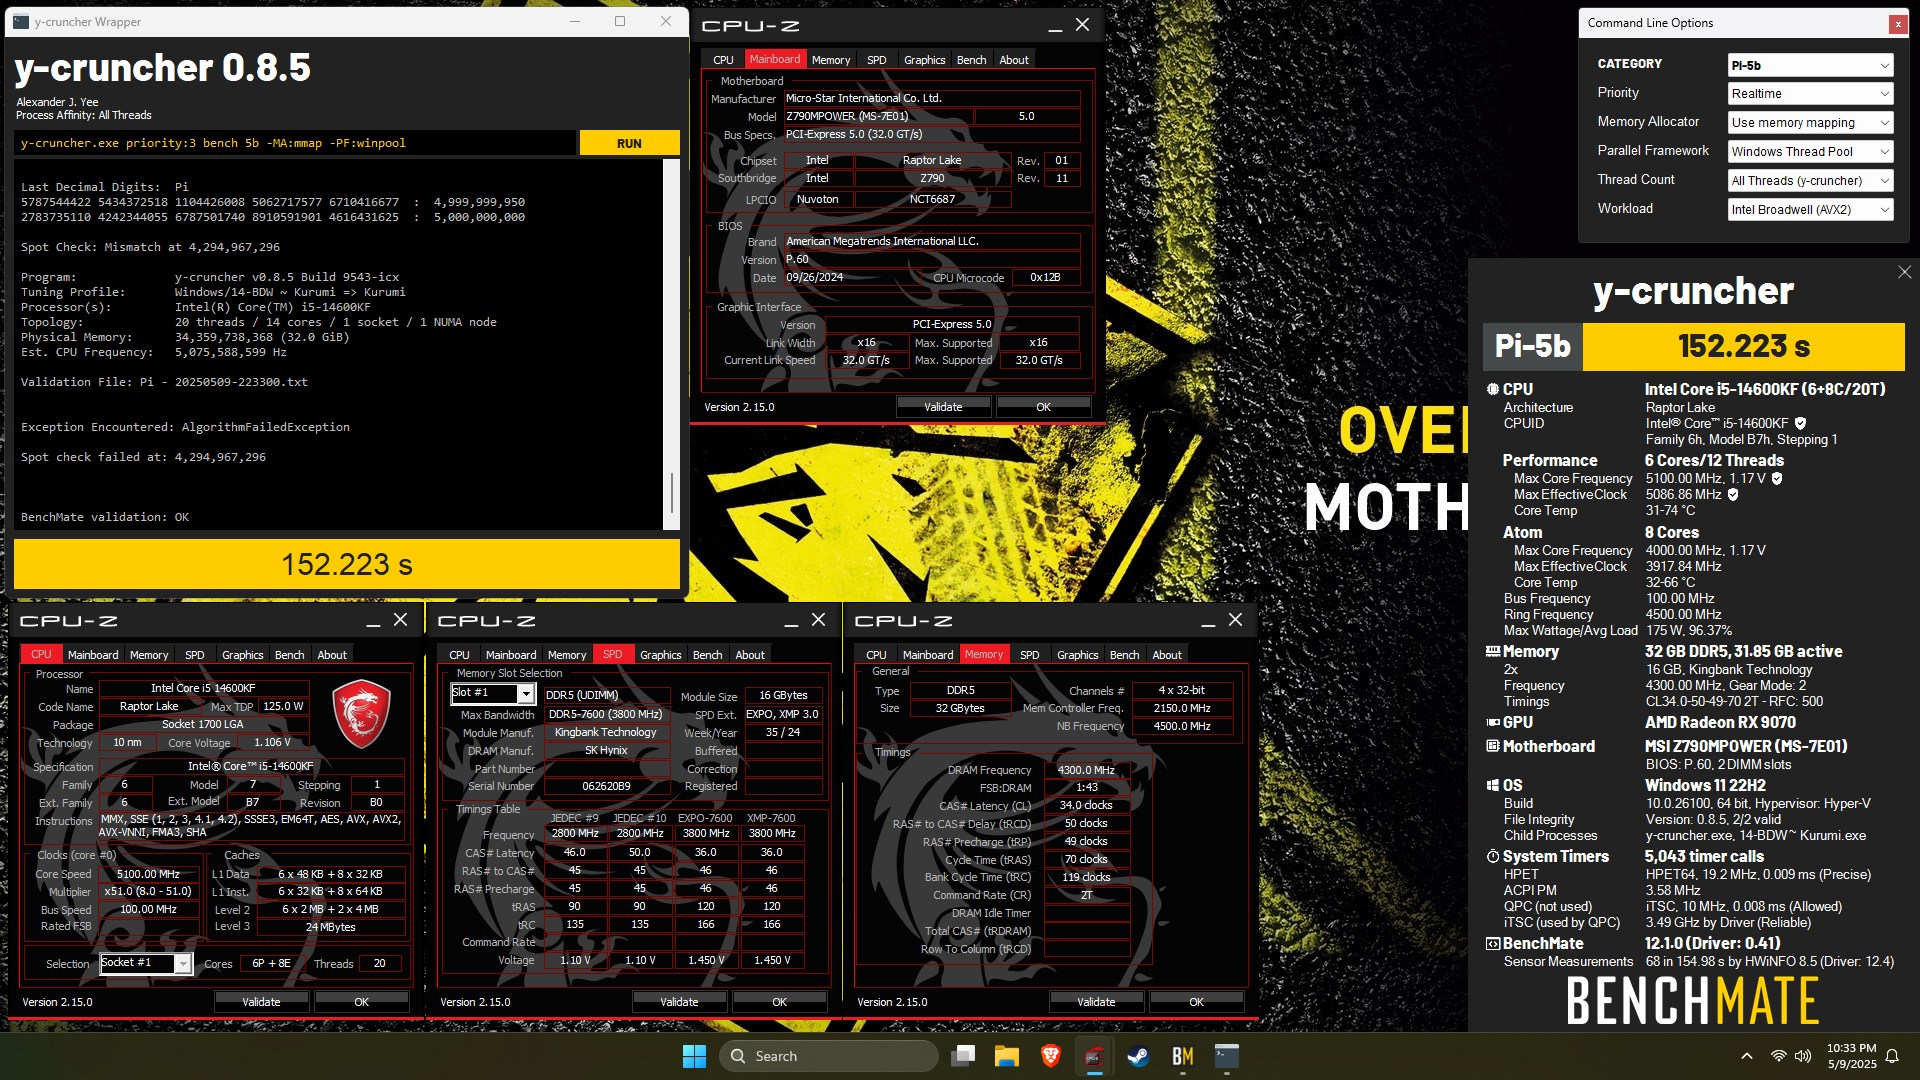1920x1080 pixels.
Task: Close the Command Line Options window
Action: [1897, 24]
